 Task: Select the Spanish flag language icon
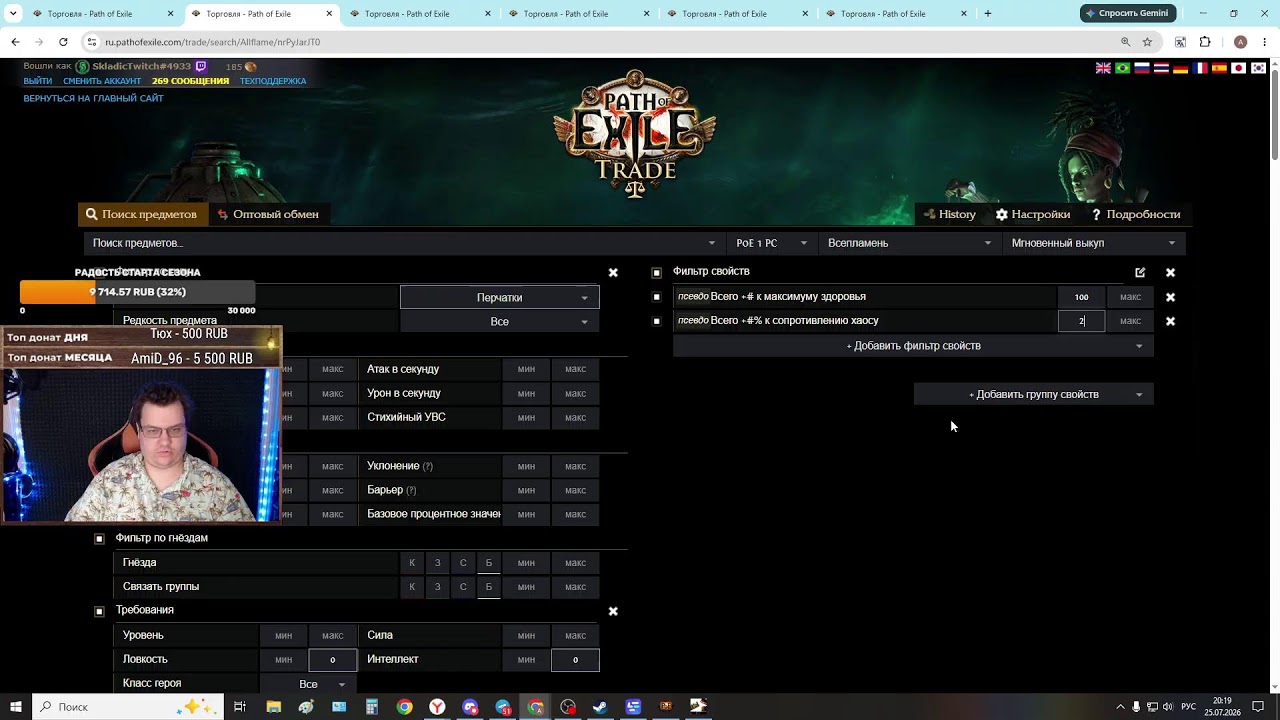click(1220, 68)
